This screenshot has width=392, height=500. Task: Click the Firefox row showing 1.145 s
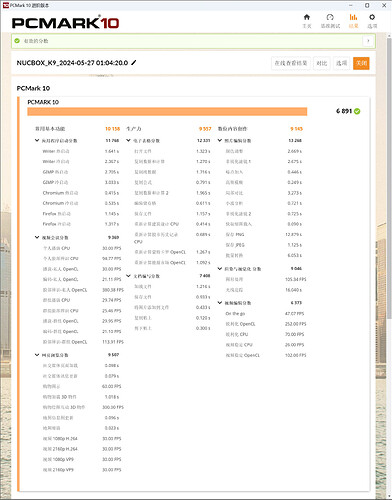(x=81, y=214)
